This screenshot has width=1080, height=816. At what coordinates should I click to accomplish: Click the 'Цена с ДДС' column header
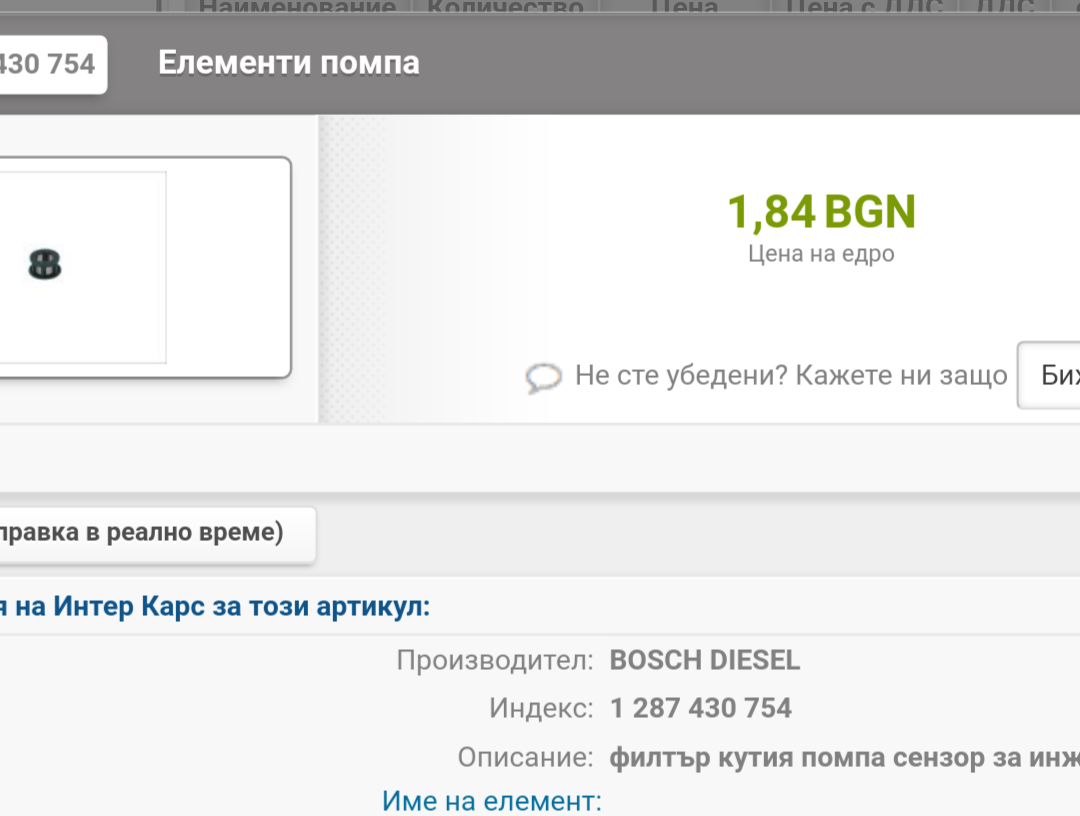(864, 8)
